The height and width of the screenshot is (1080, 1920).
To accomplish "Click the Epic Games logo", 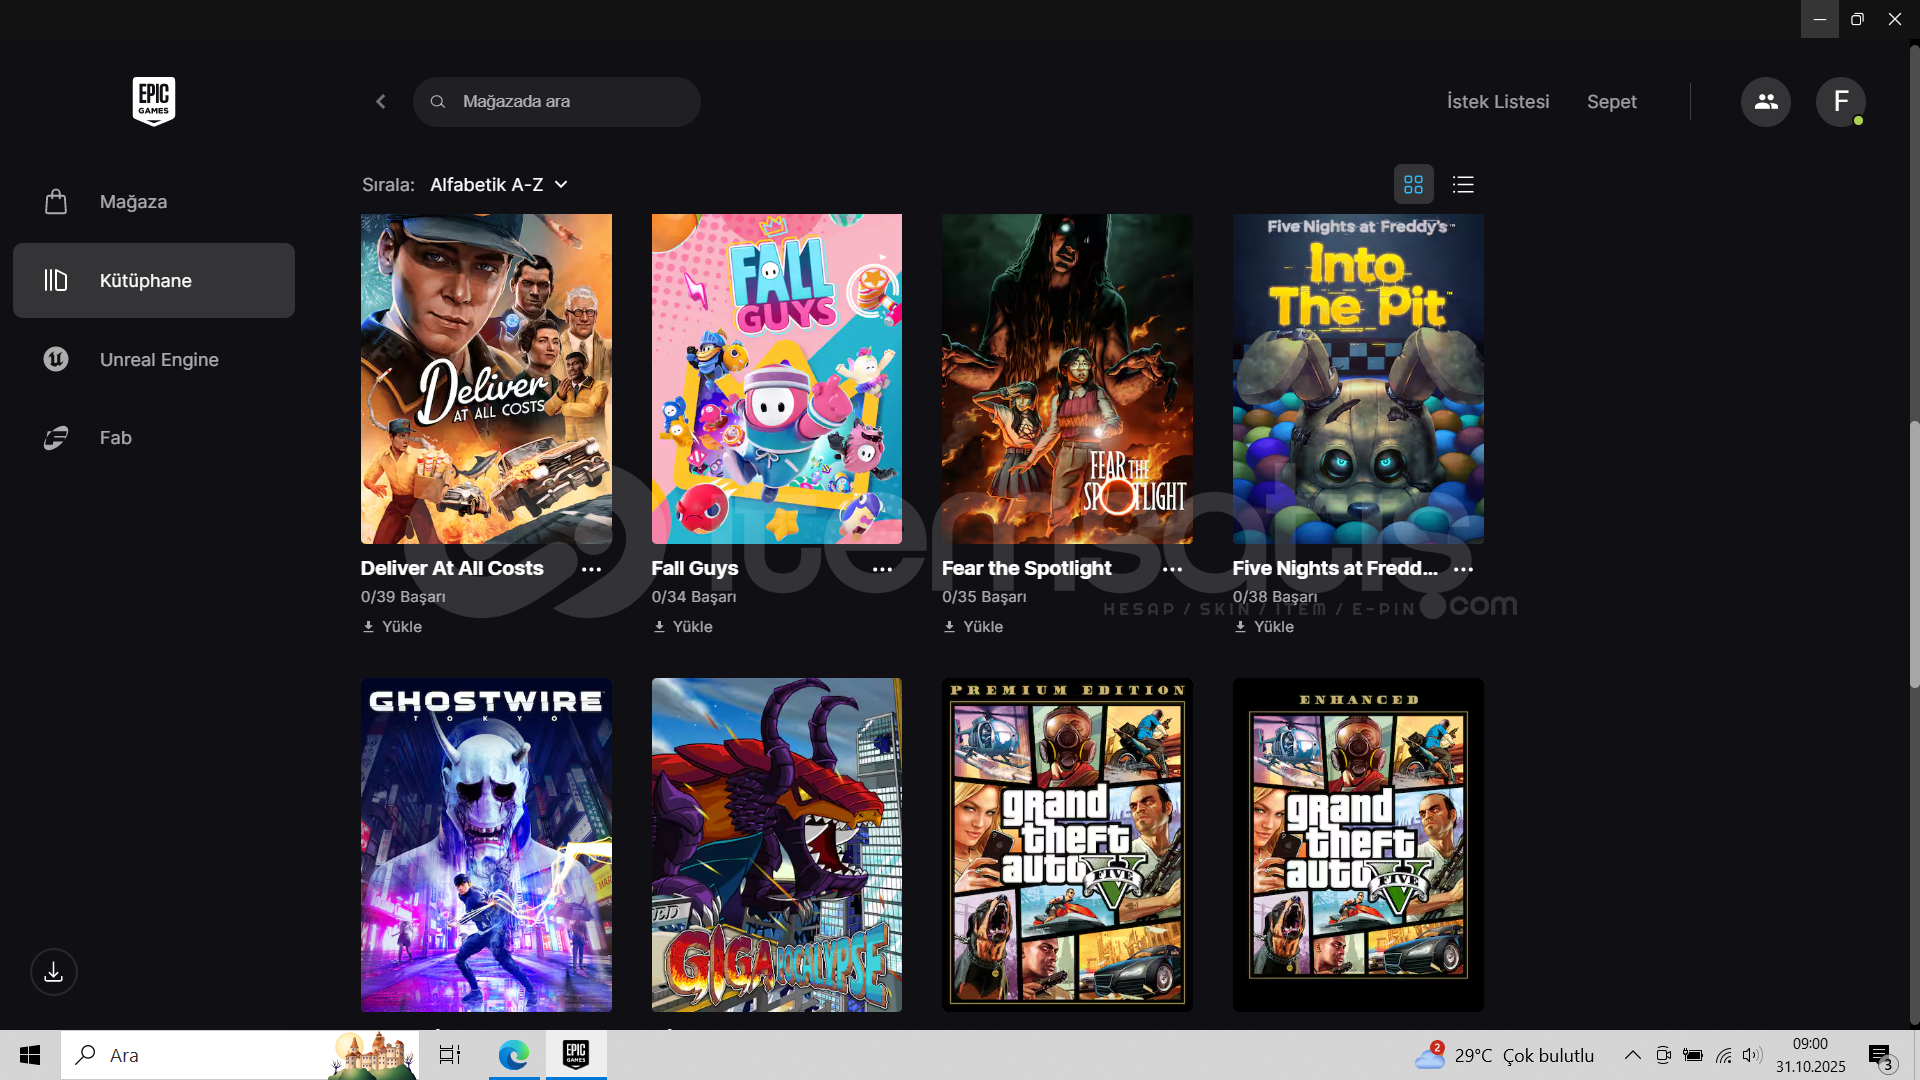I will pyautogui.click(x=153, y=101).
